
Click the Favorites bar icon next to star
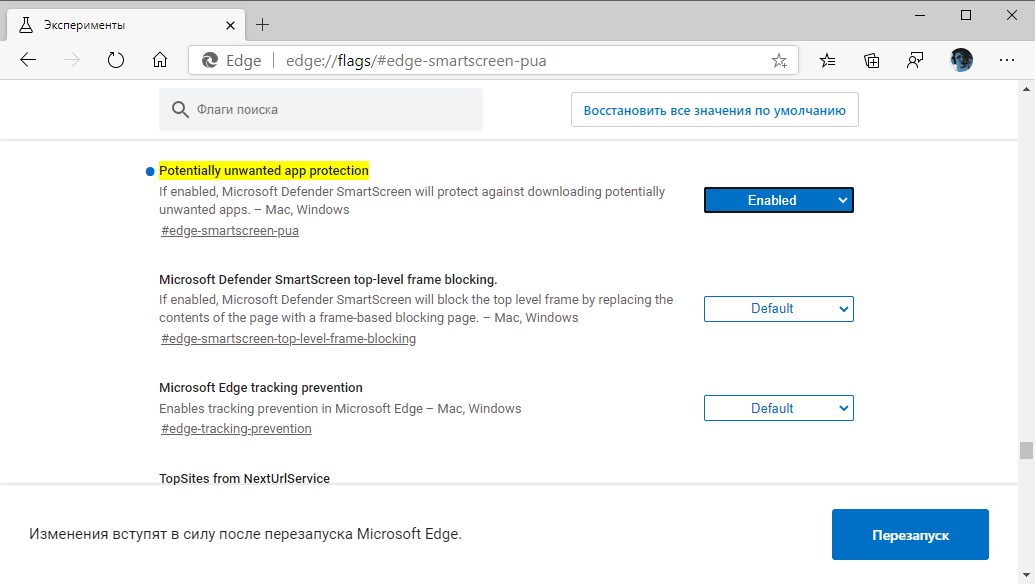(x=826, y=60)
